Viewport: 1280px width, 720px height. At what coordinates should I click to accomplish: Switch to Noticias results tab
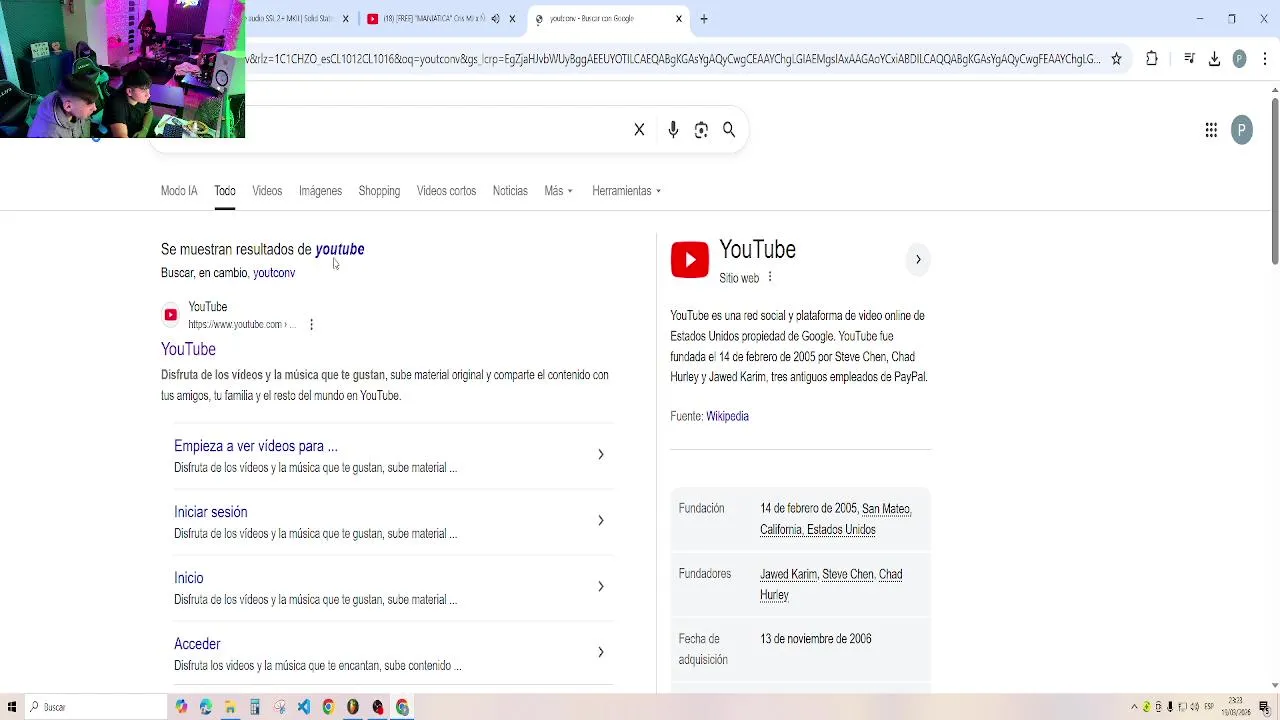(x=510, y=191)
